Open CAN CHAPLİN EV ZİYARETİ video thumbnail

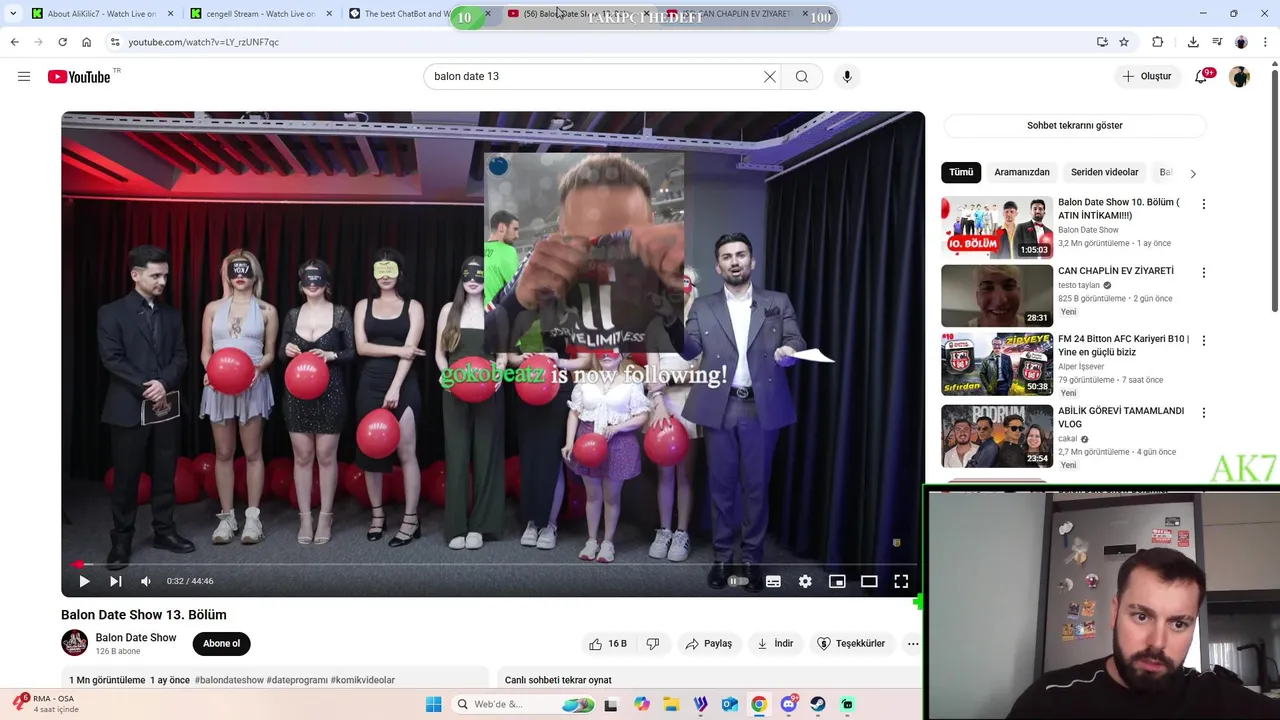point(997,296)
